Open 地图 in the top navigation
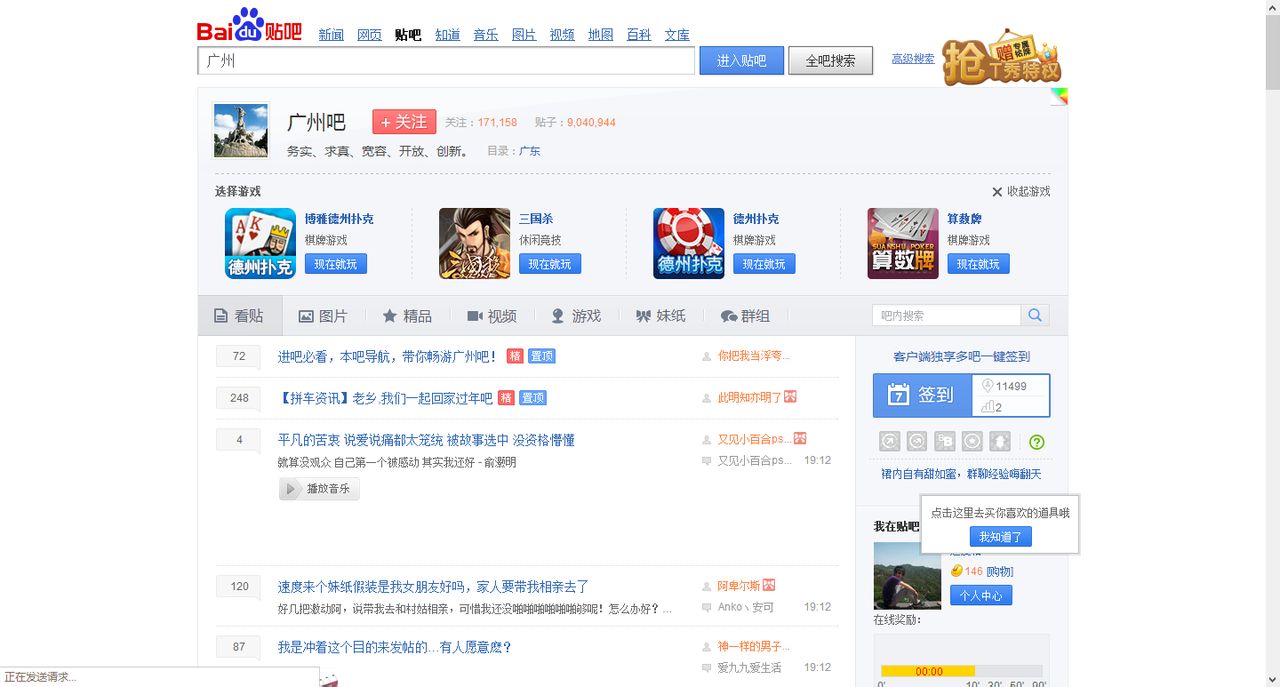Image resolution: width=1280 pixels, height=687 pixels. [600, 35]
